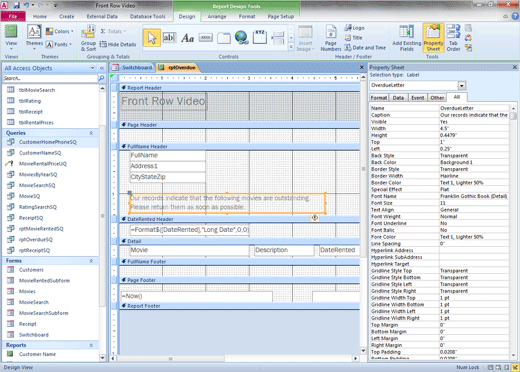
Task: Select the DateRented Header section bar
Action: [x=239, y=219]
